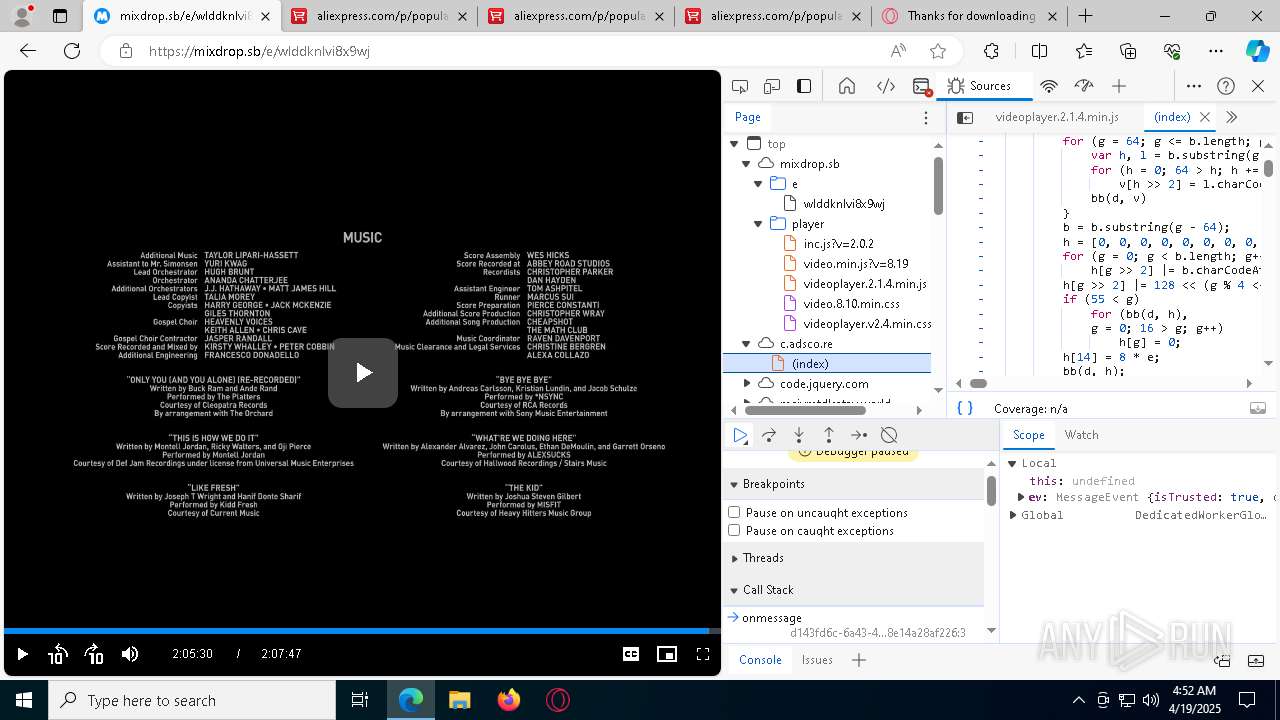Add more tools with the plus icon in DevTools toolbar
Viewport: 1280px width, 720px height.
click(1119, 86)
